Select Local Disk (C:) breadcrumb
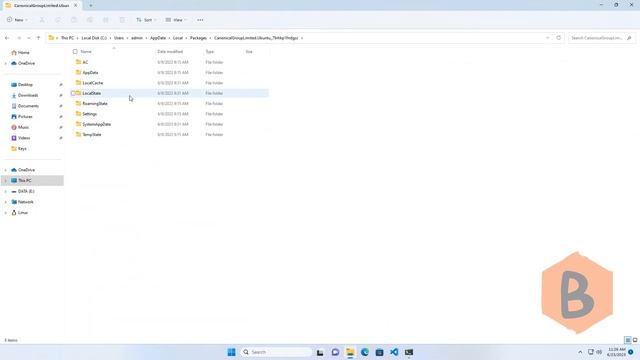The width and height of the screenshot is (640, 360). (94, 38)
